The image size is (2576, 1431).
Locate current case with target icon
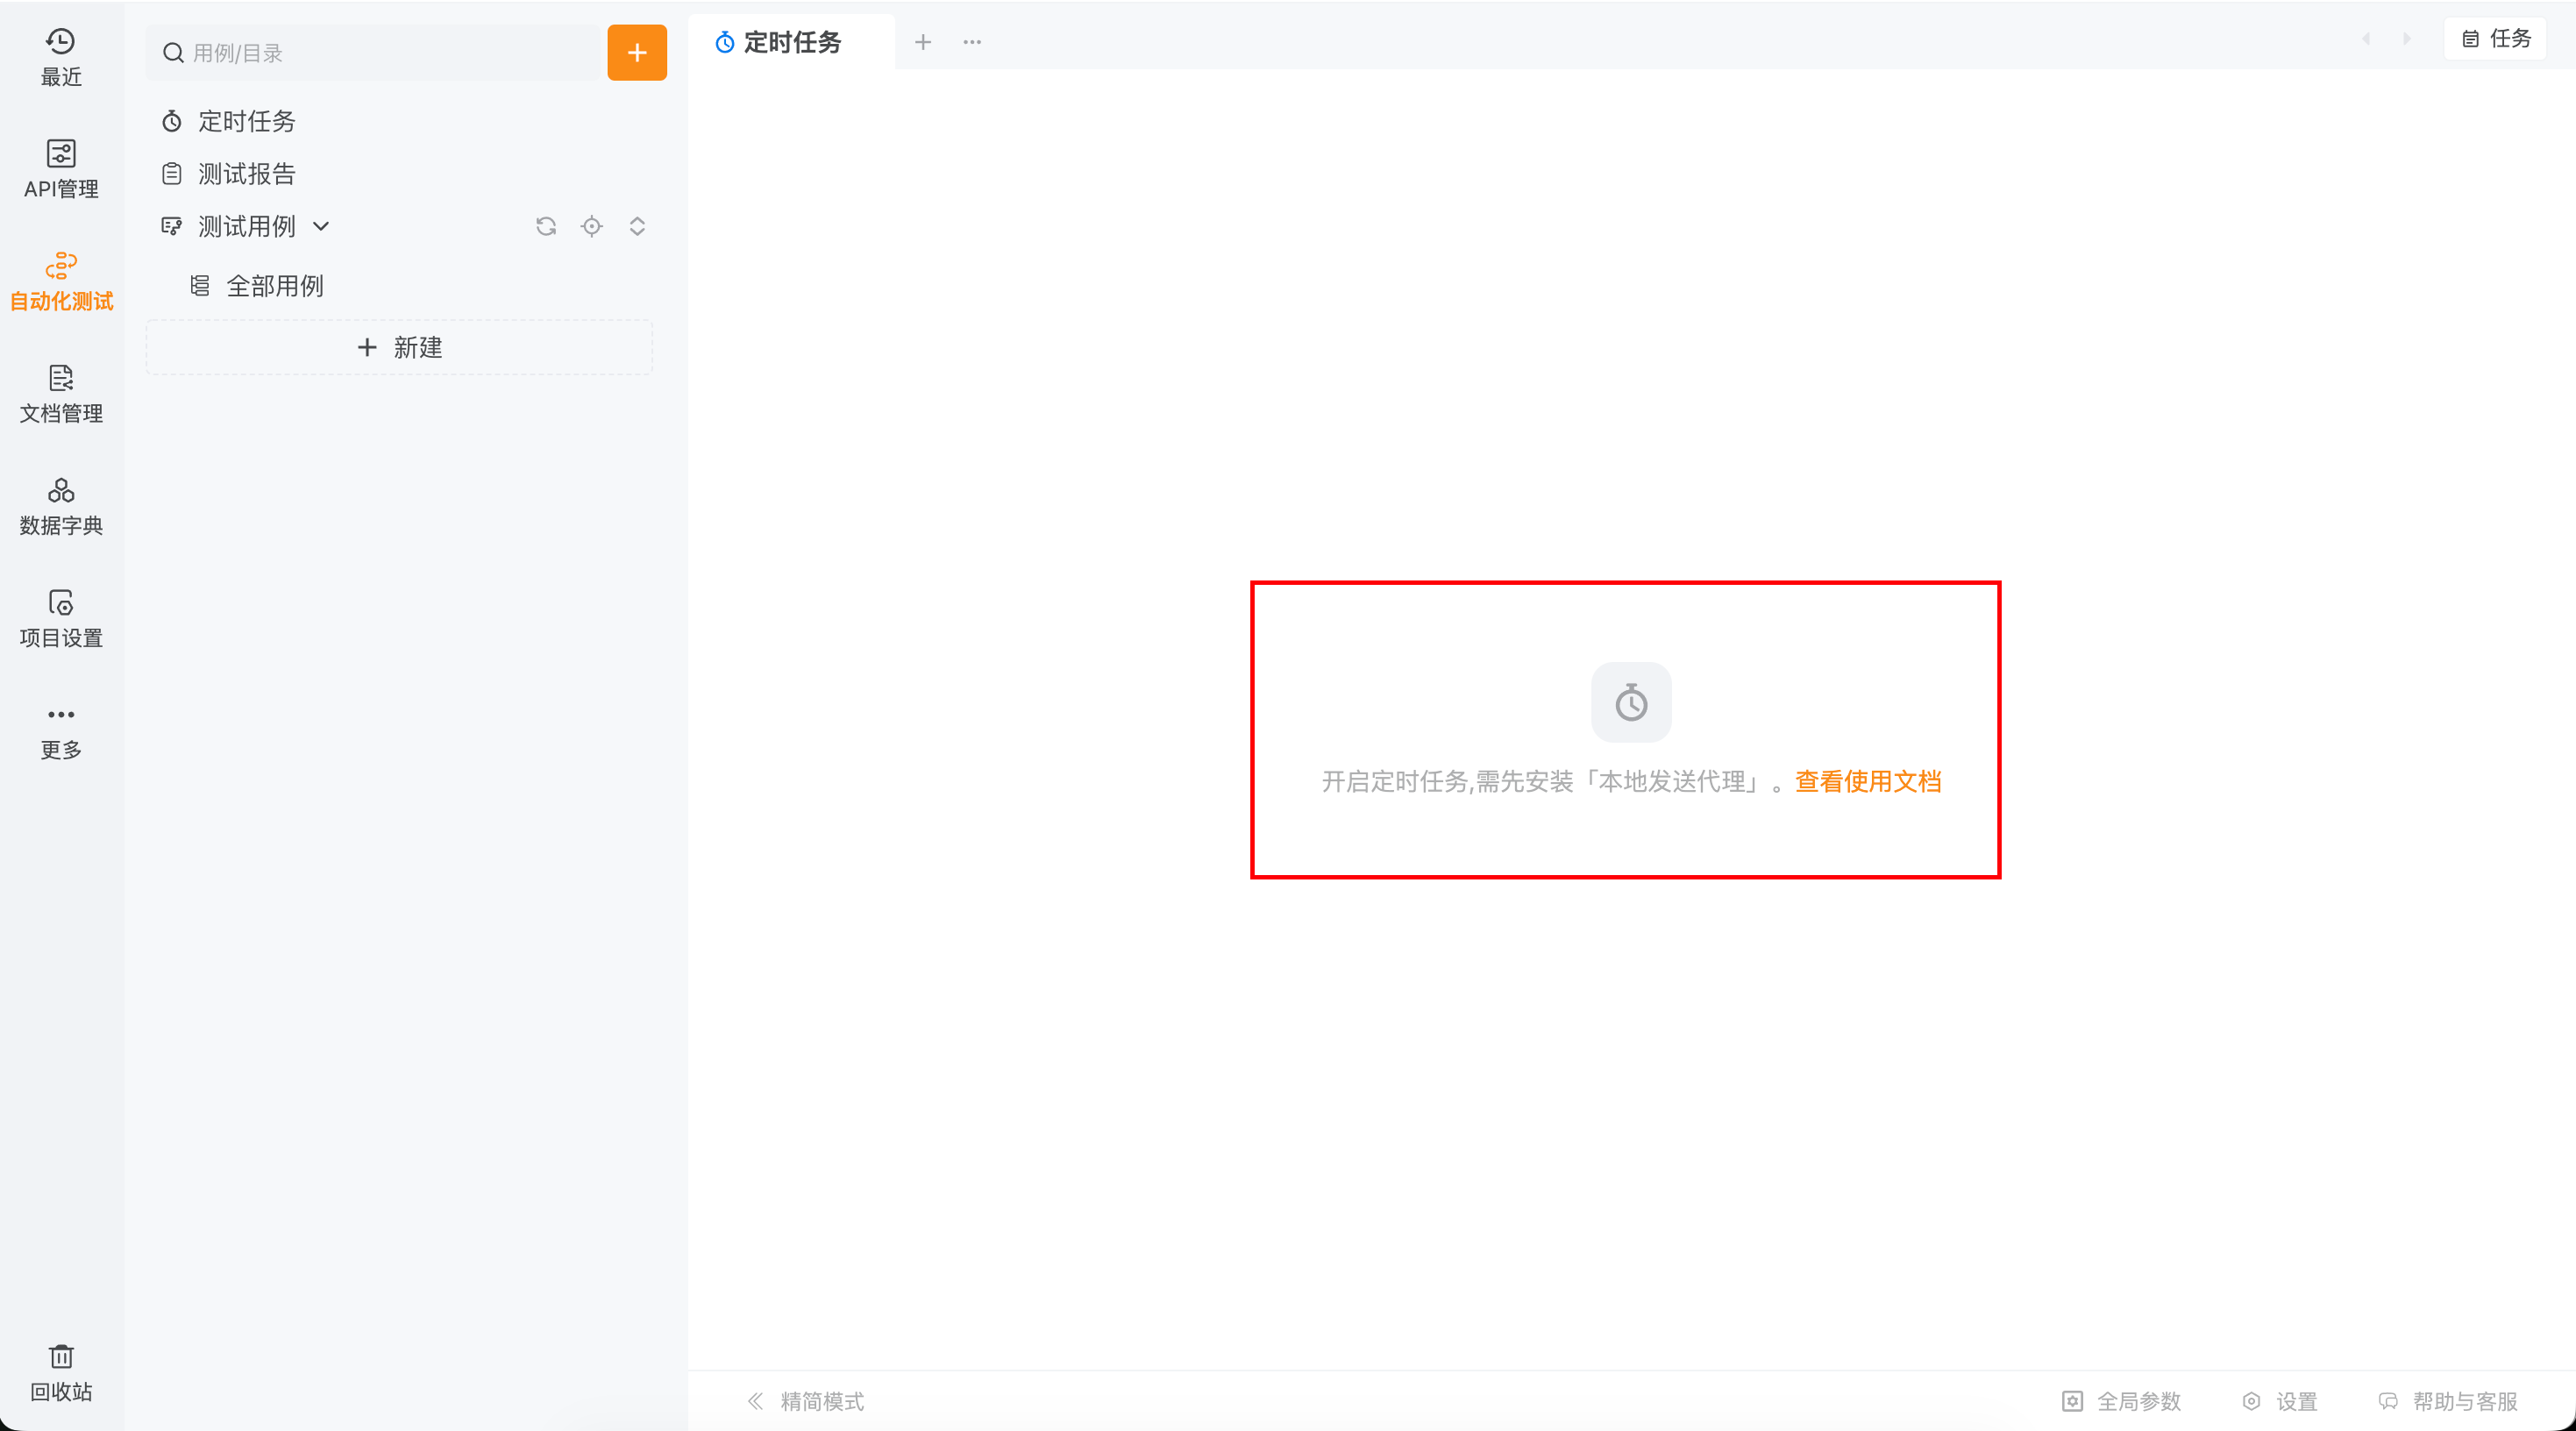click(x=592, y=226)
